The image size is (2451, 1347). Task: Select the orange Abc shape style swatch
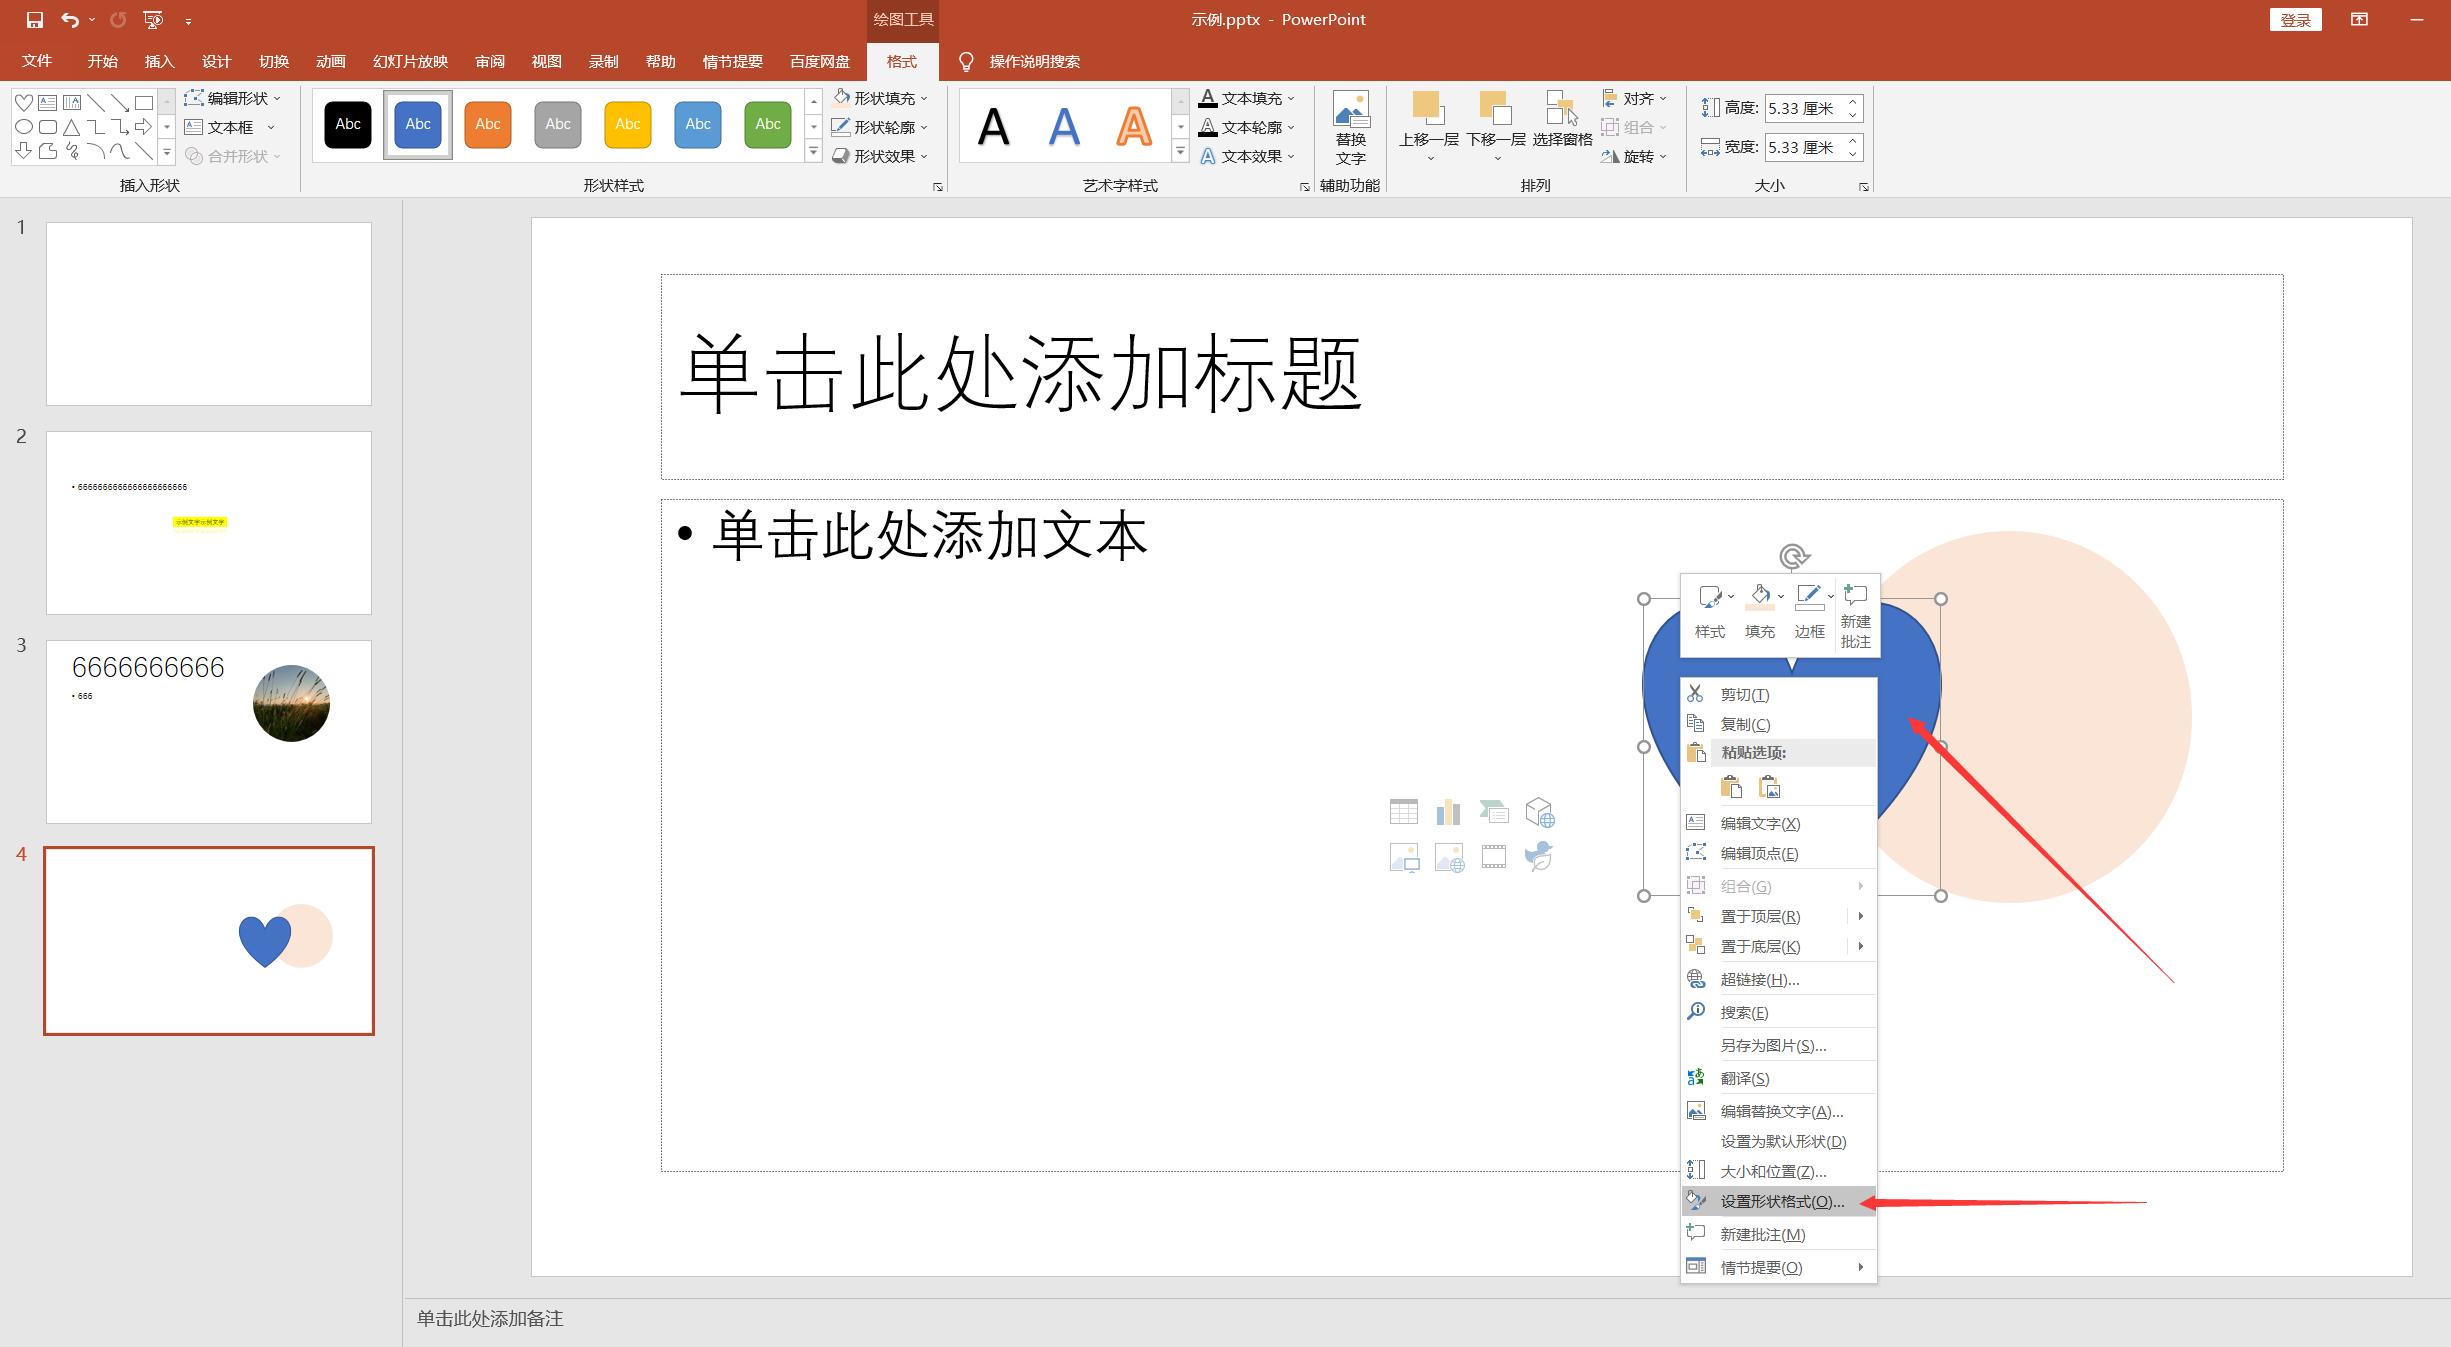[x=488, y=125]
